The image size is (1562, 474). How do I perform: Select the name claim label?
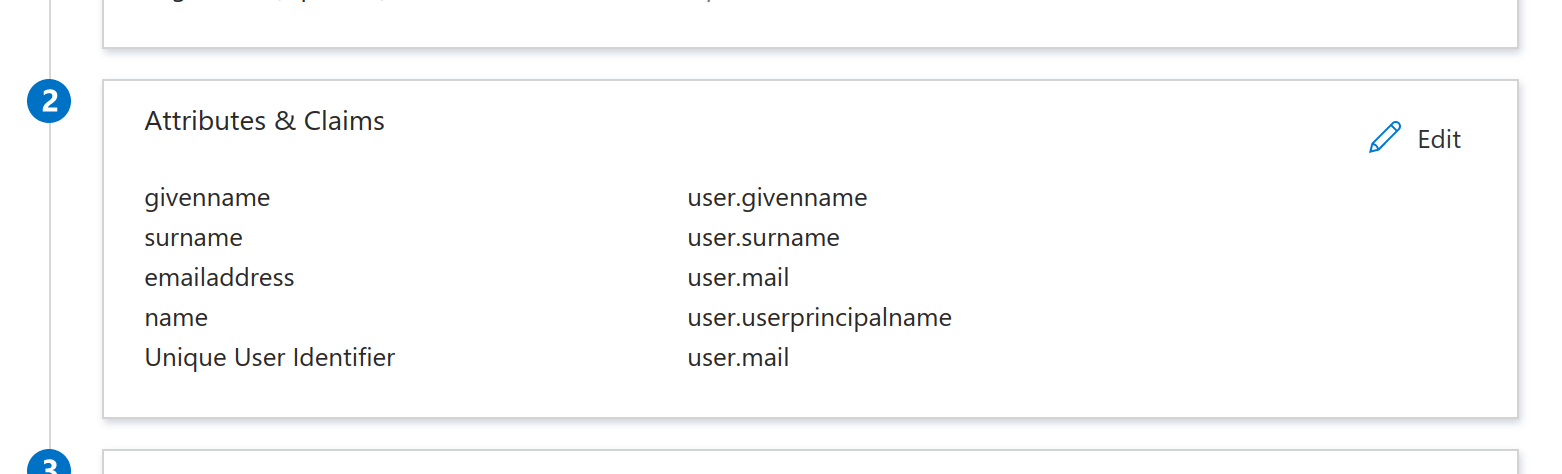[176, 318]
